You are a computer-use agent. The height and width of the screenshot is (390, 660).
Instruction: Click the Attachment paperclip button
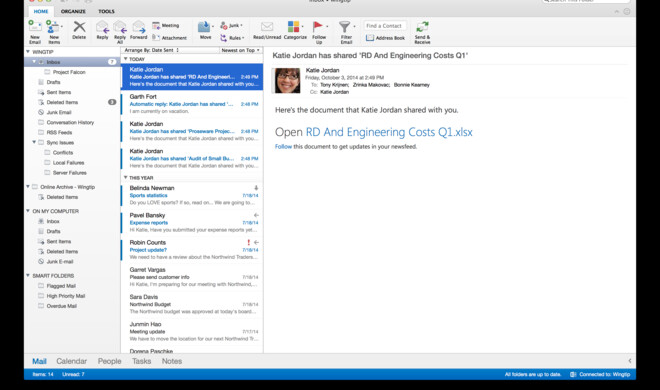click(x=169, y=38)
